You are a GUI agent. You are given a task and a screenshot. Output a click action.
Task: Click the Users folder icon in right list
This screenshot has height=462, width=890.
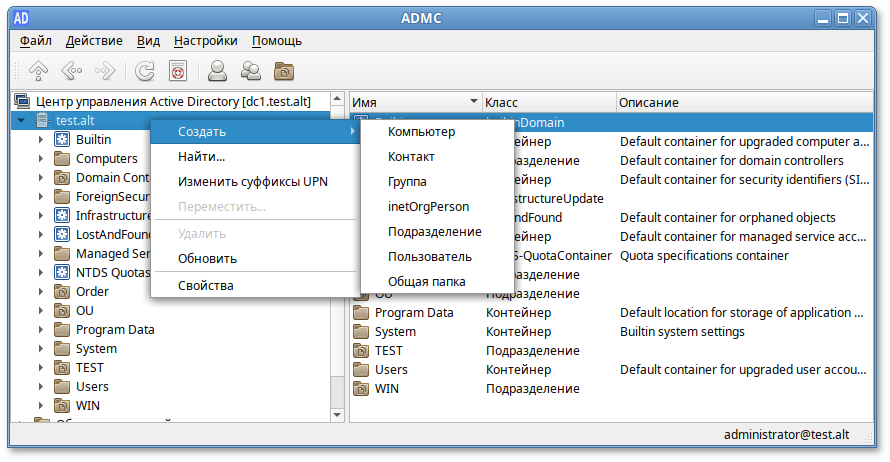[x=361, y=369]
